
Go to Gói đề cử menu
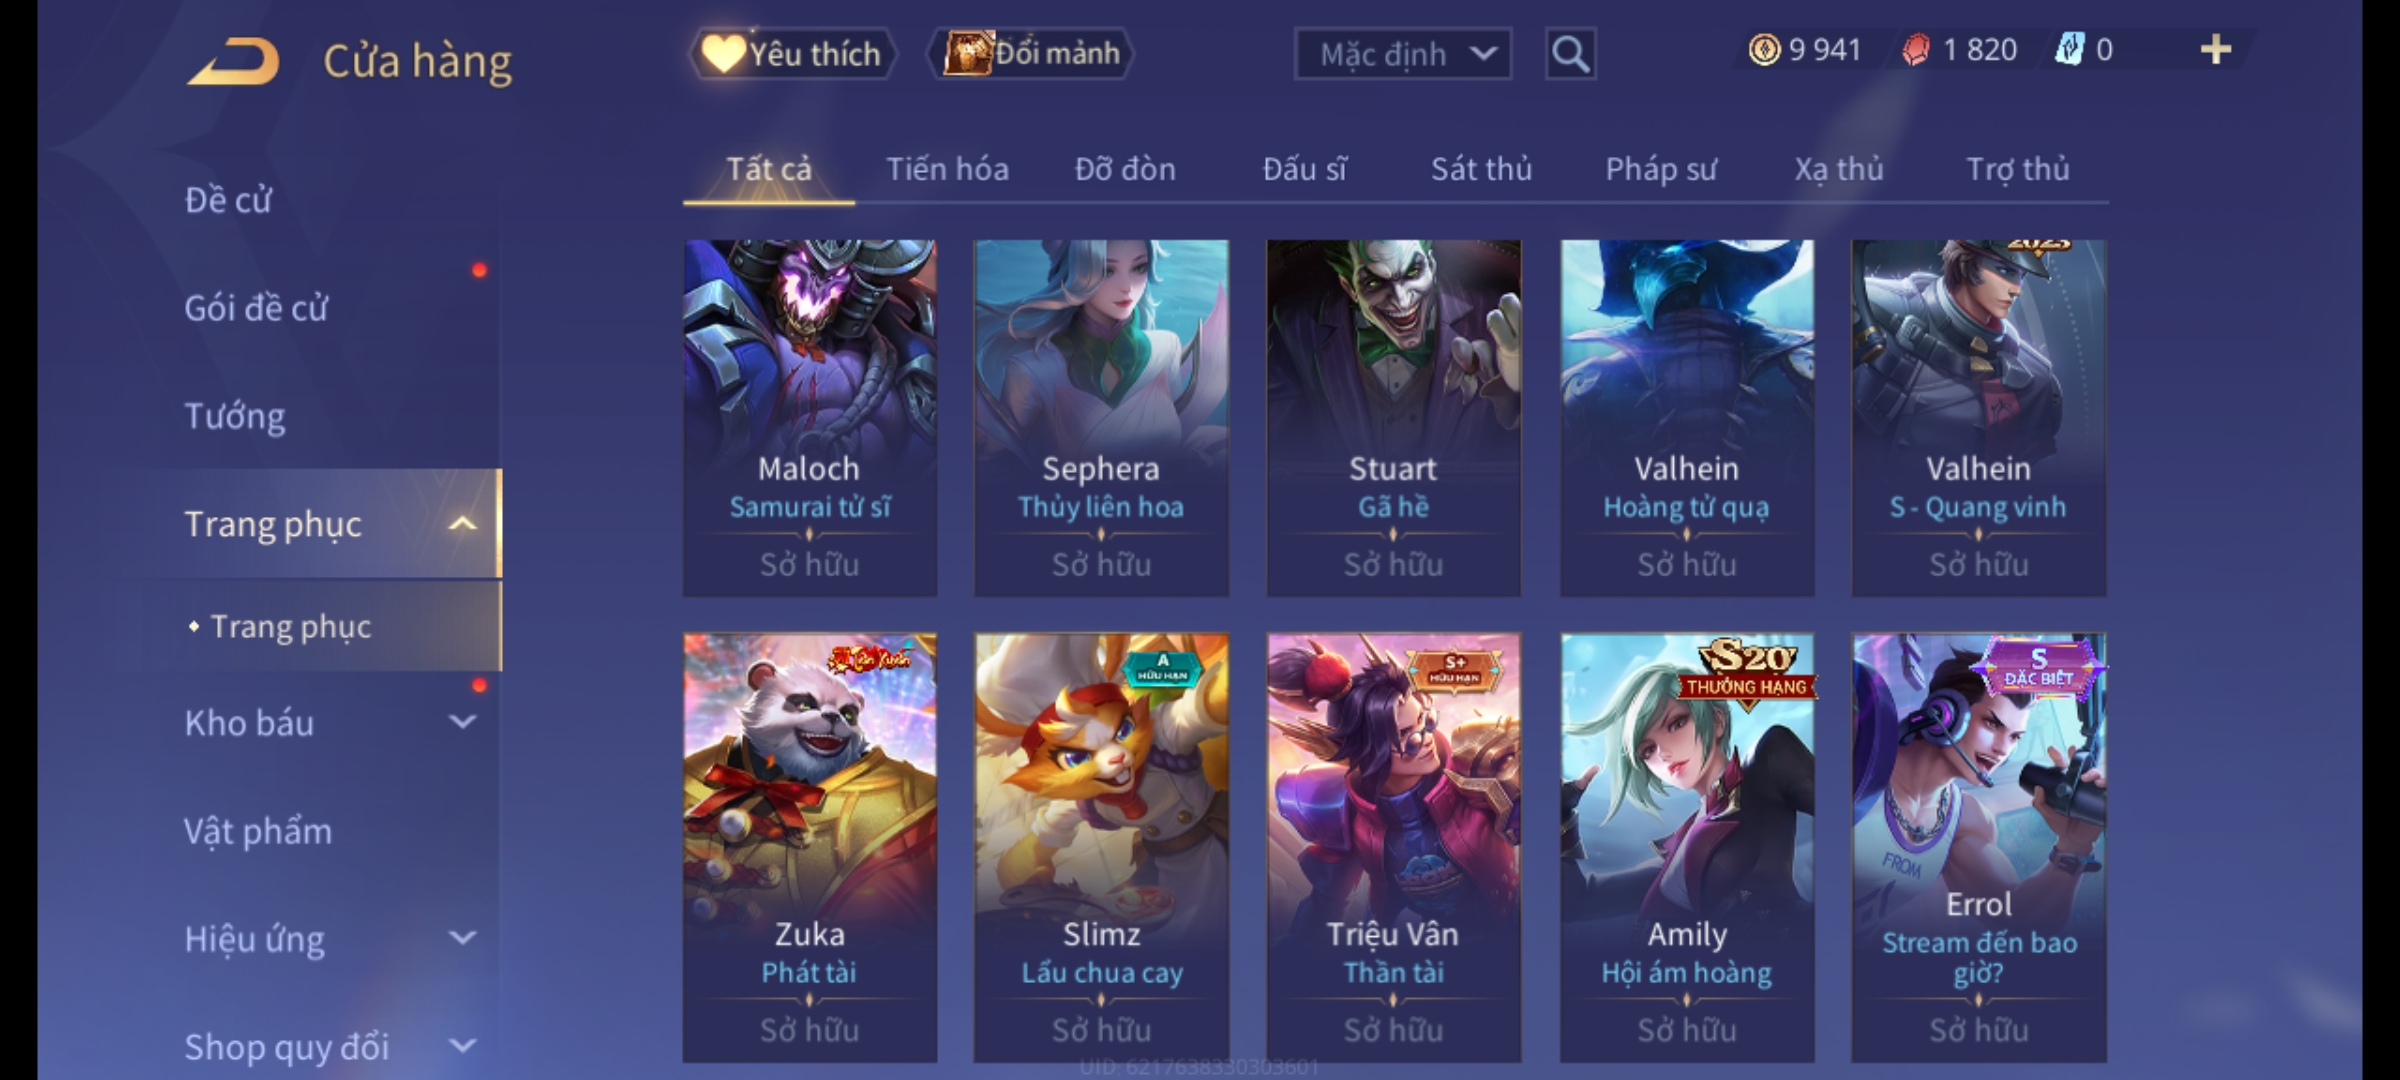[256, 308]
